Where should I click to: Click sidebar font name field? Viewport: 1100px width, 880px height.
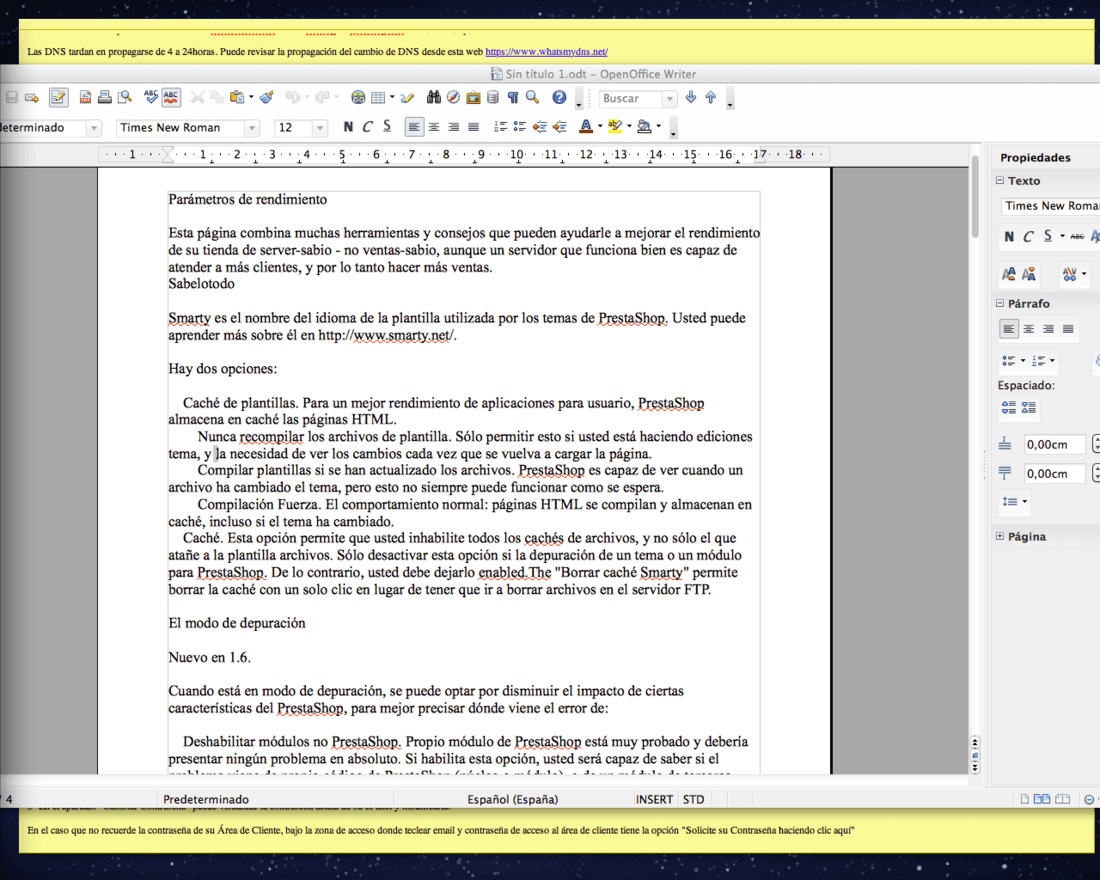(1050, 206)
